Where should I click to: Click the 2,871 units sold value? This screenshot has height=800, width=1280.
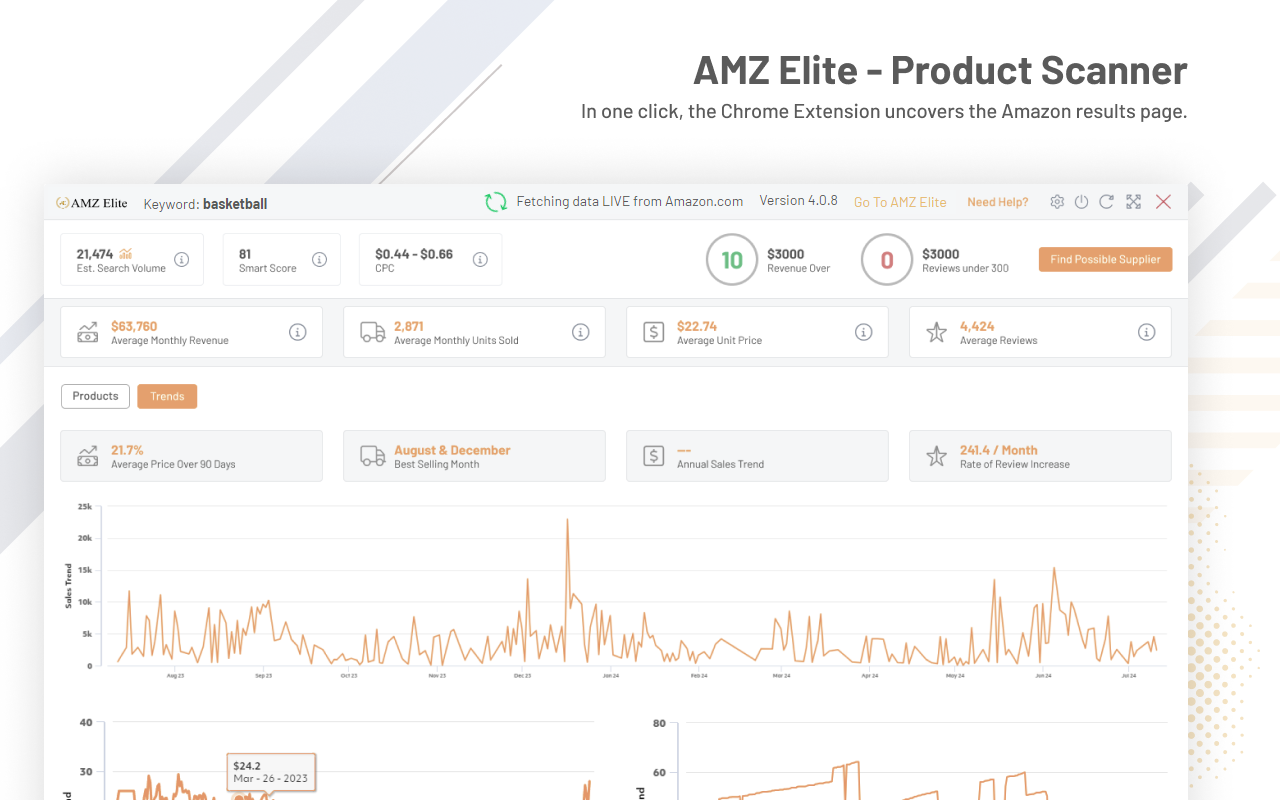tap(409, 326)
